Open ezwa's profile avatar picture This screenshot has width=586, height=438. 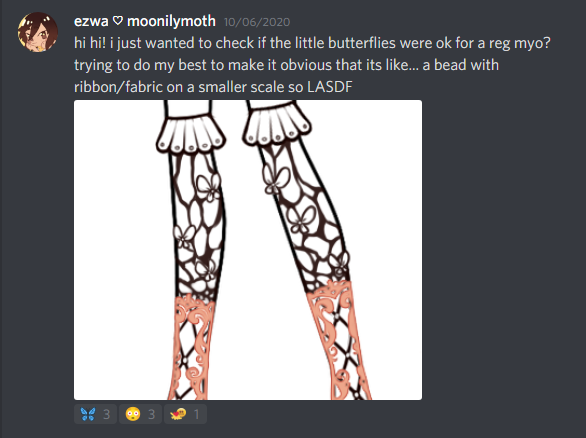(37, 32)
